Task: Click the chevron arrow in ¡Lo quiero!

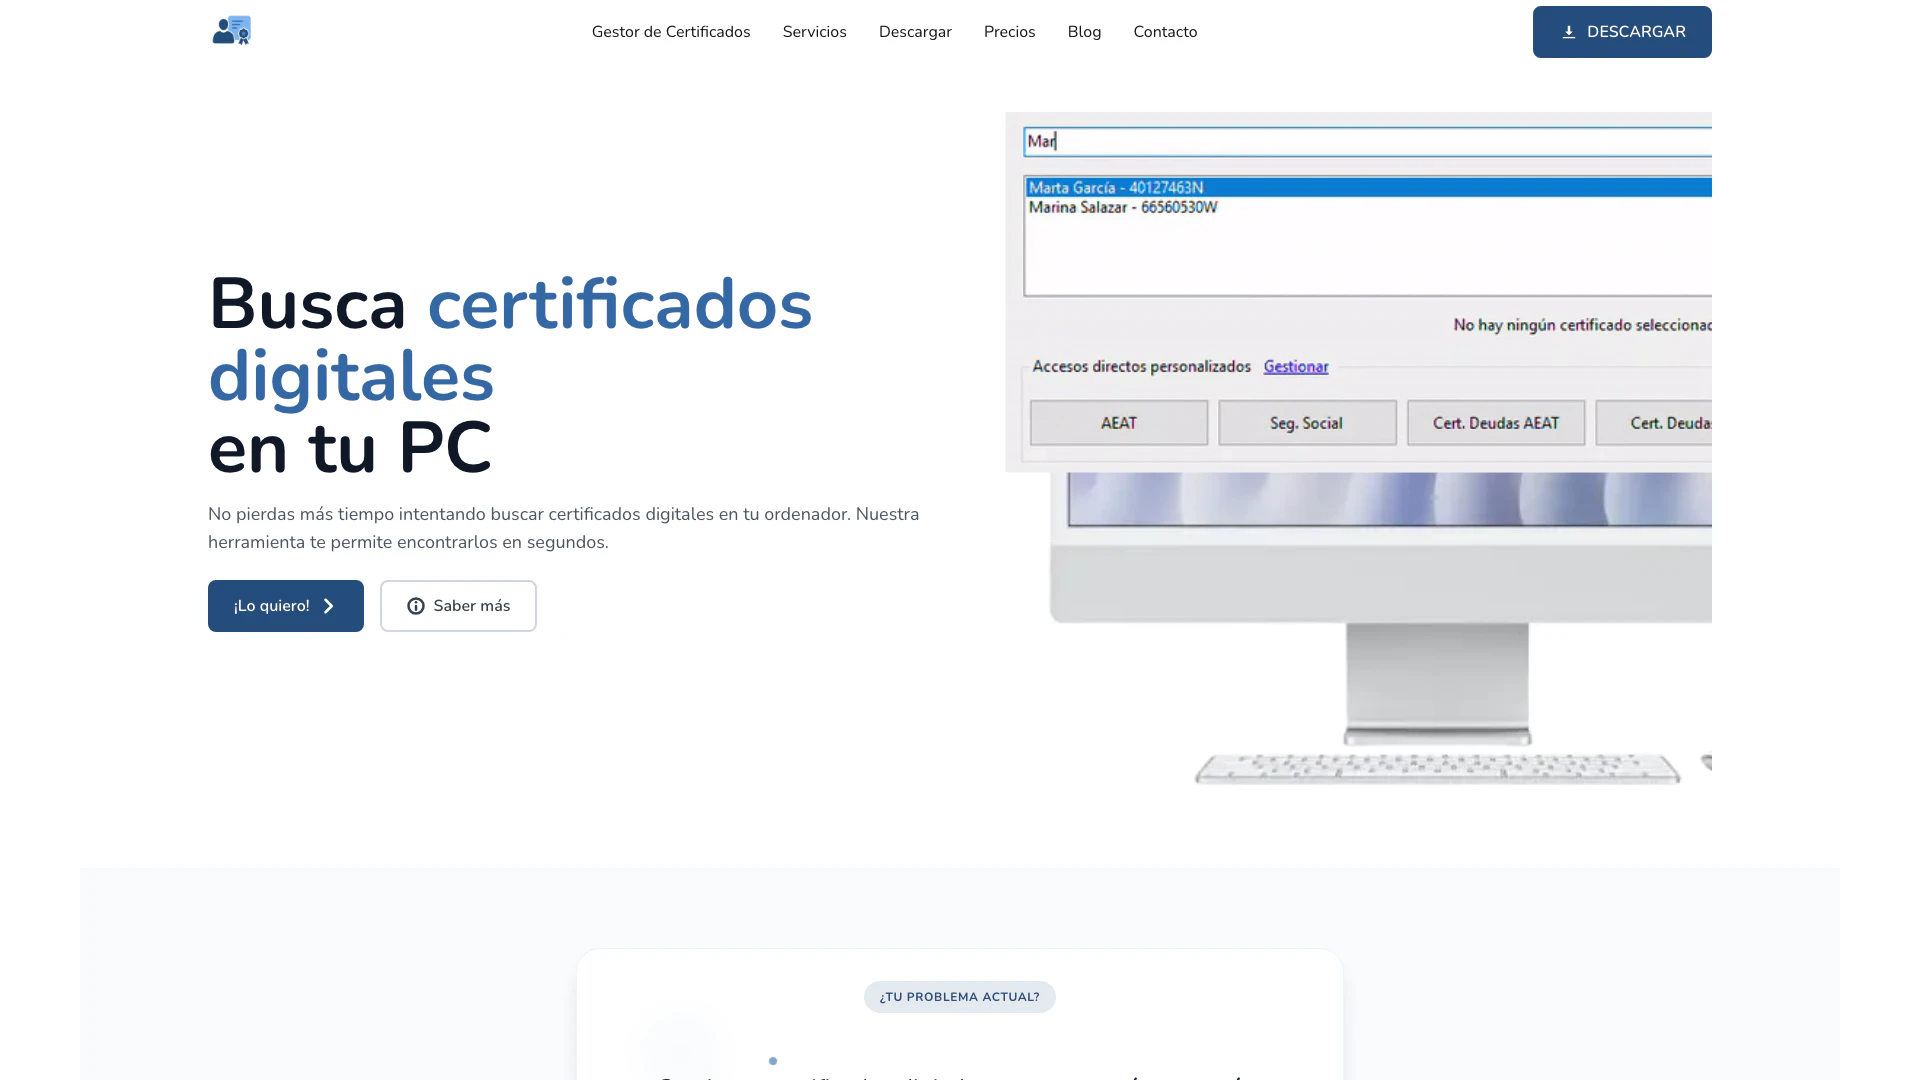Action: point(328,606)
